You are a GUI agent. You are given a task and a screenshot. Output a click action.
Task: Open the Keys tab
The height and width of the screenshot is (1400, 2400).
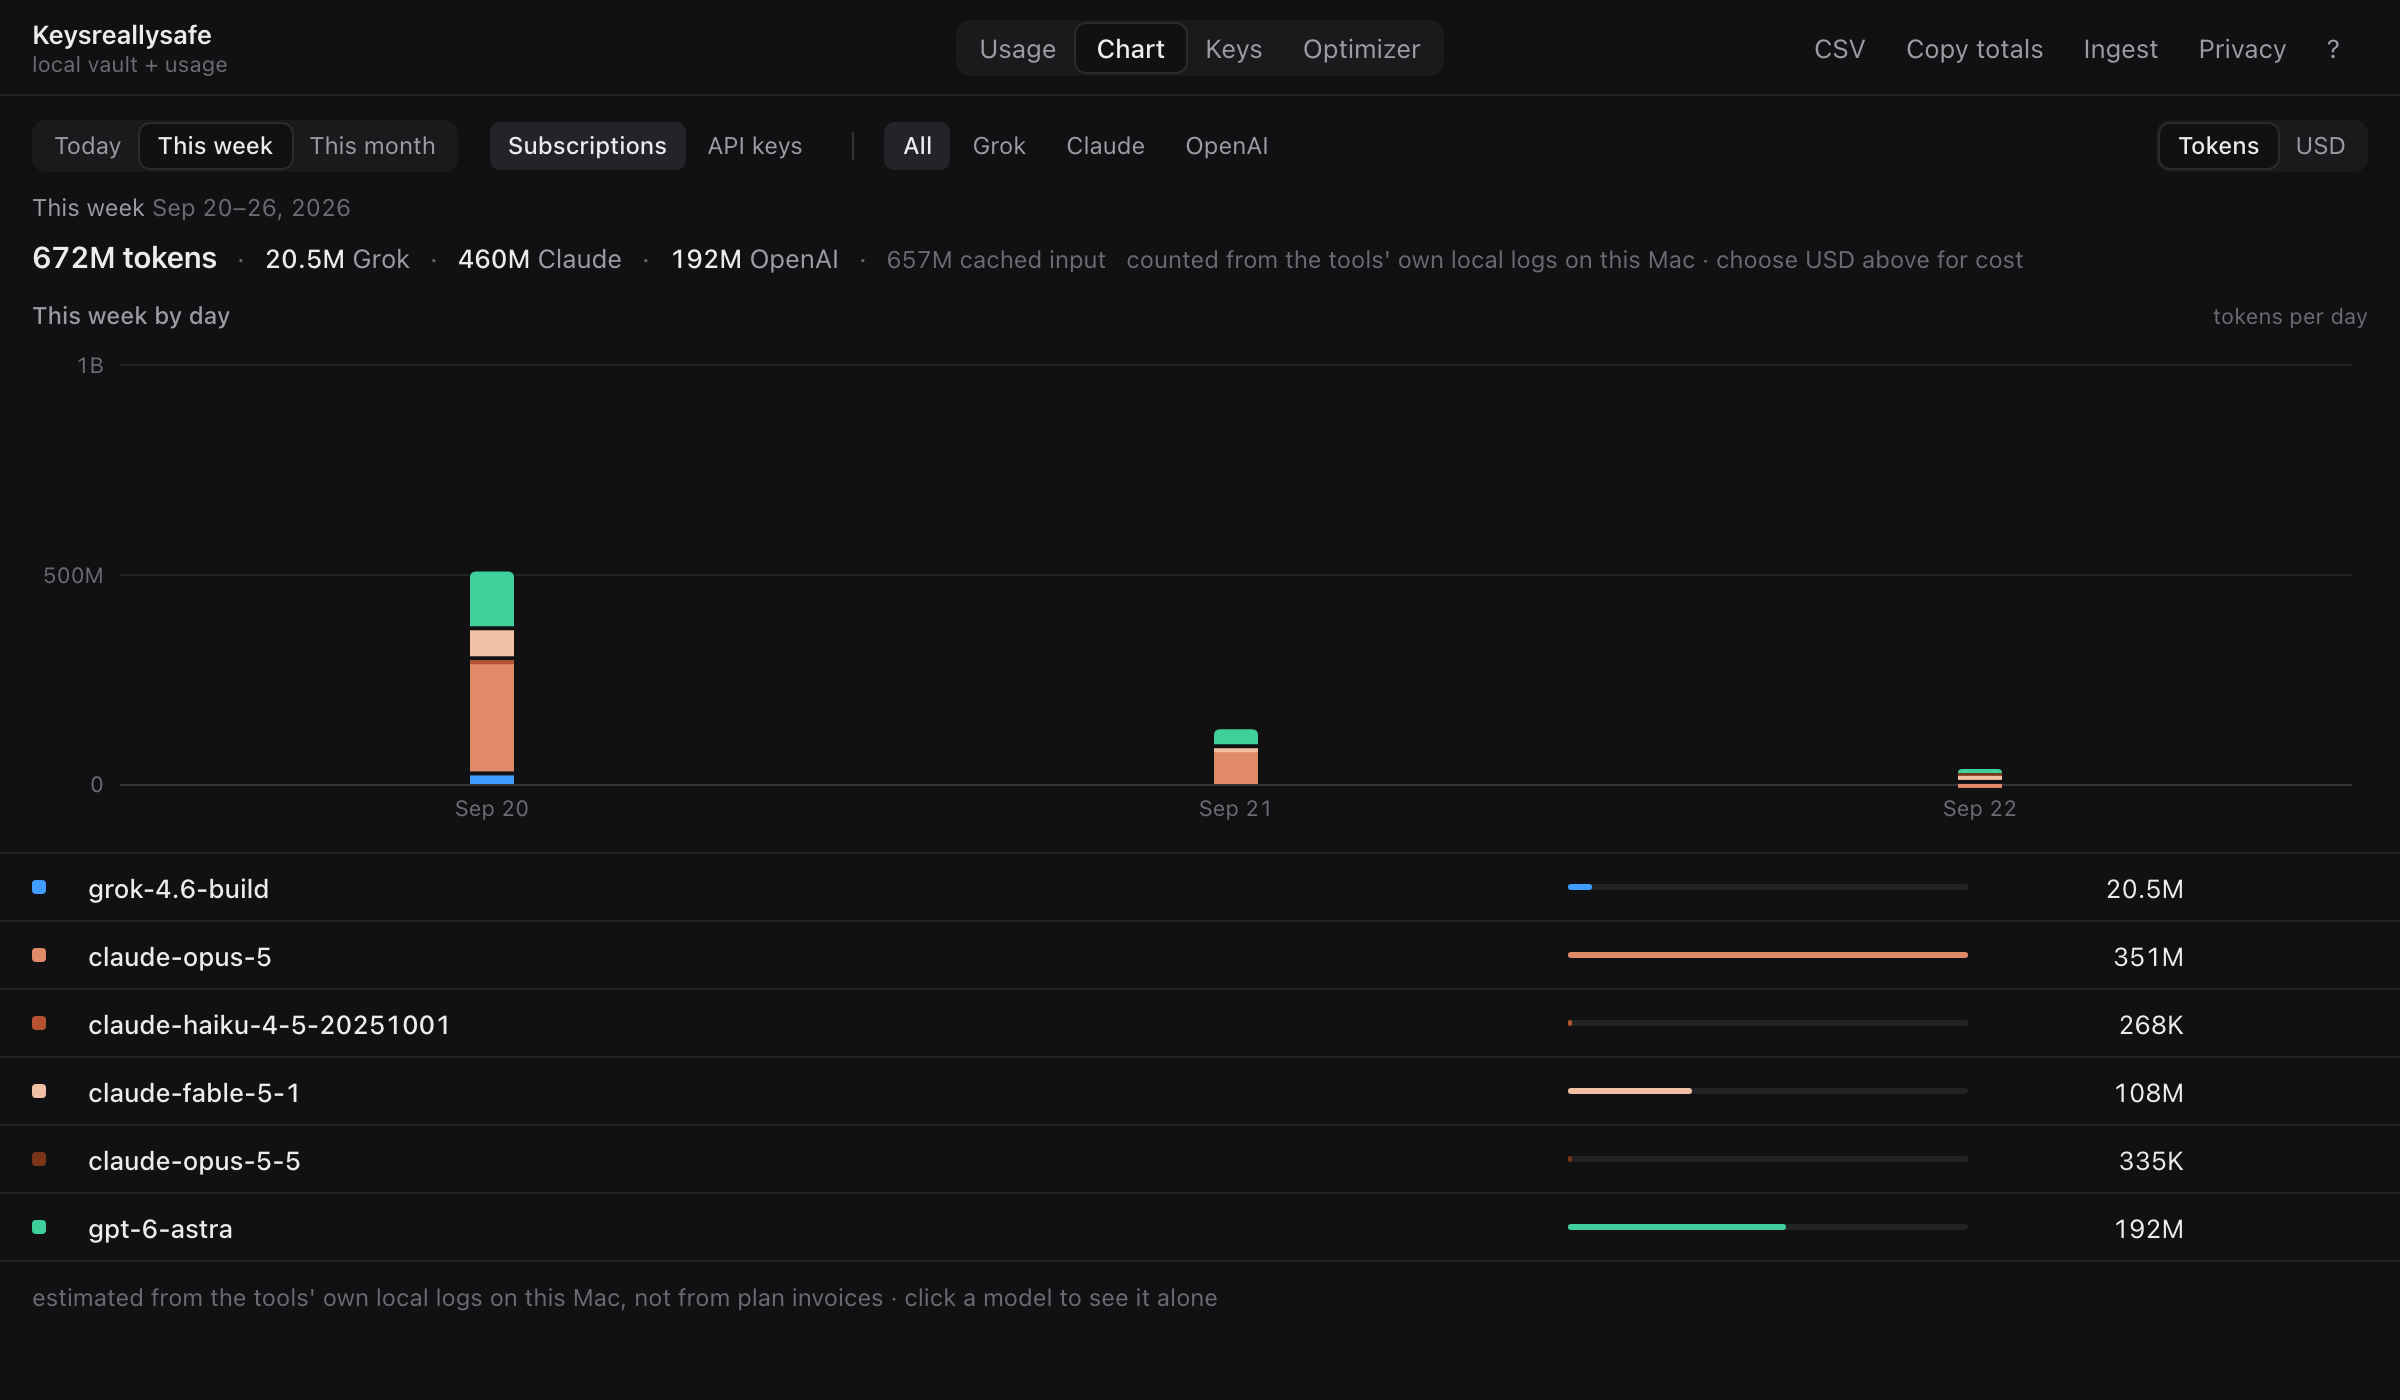pos(1233,49)
